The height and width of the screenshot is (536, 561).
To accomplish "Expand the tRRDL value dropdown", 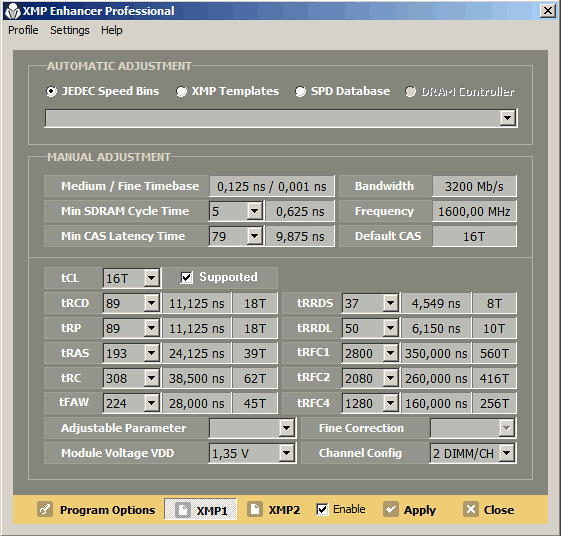I will [x=390, y=328].
